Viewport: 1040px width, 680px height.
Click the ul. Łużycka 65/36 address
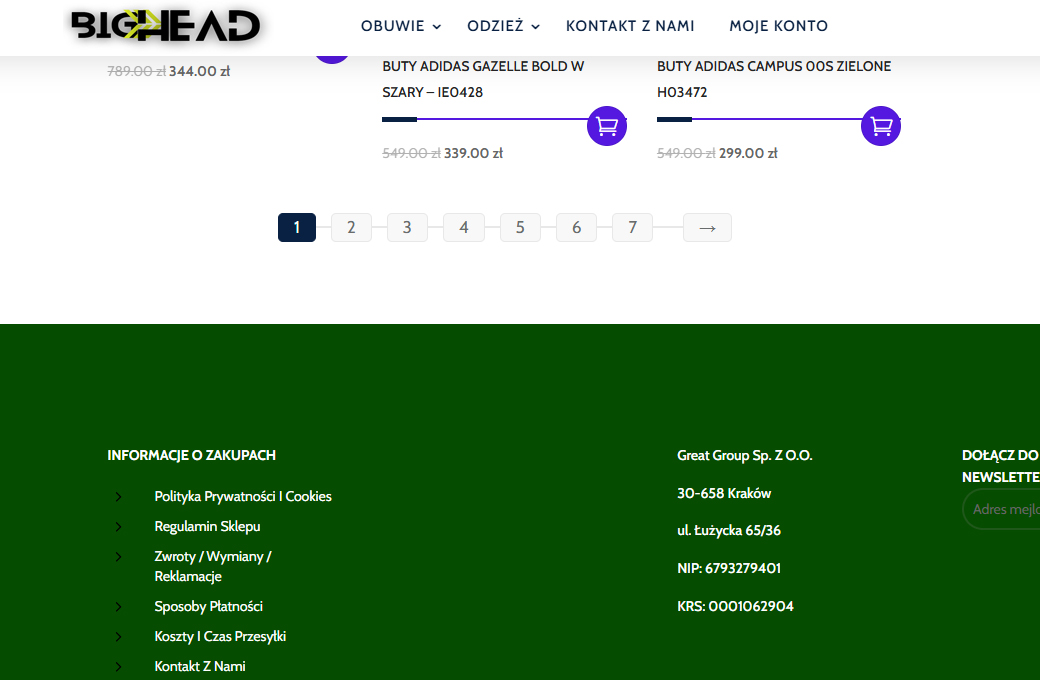coord(729,531)
